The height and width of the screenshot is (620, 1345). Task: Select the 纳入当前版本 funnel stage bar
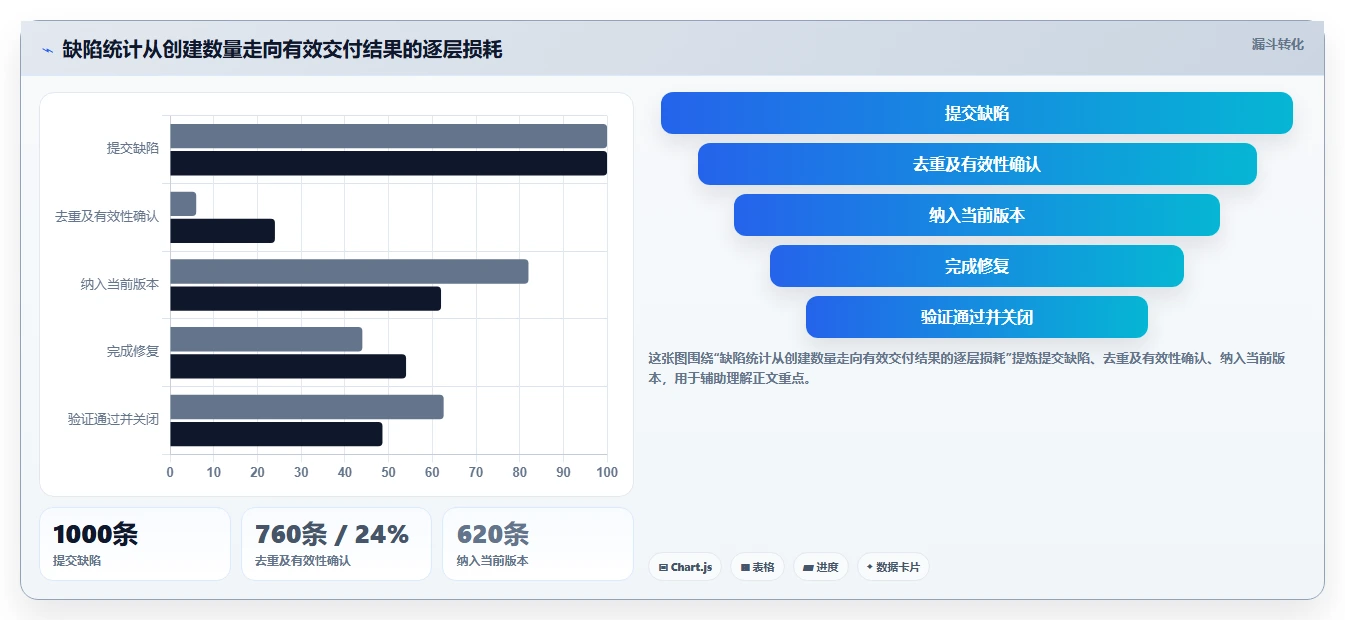(x=976, y=215)
